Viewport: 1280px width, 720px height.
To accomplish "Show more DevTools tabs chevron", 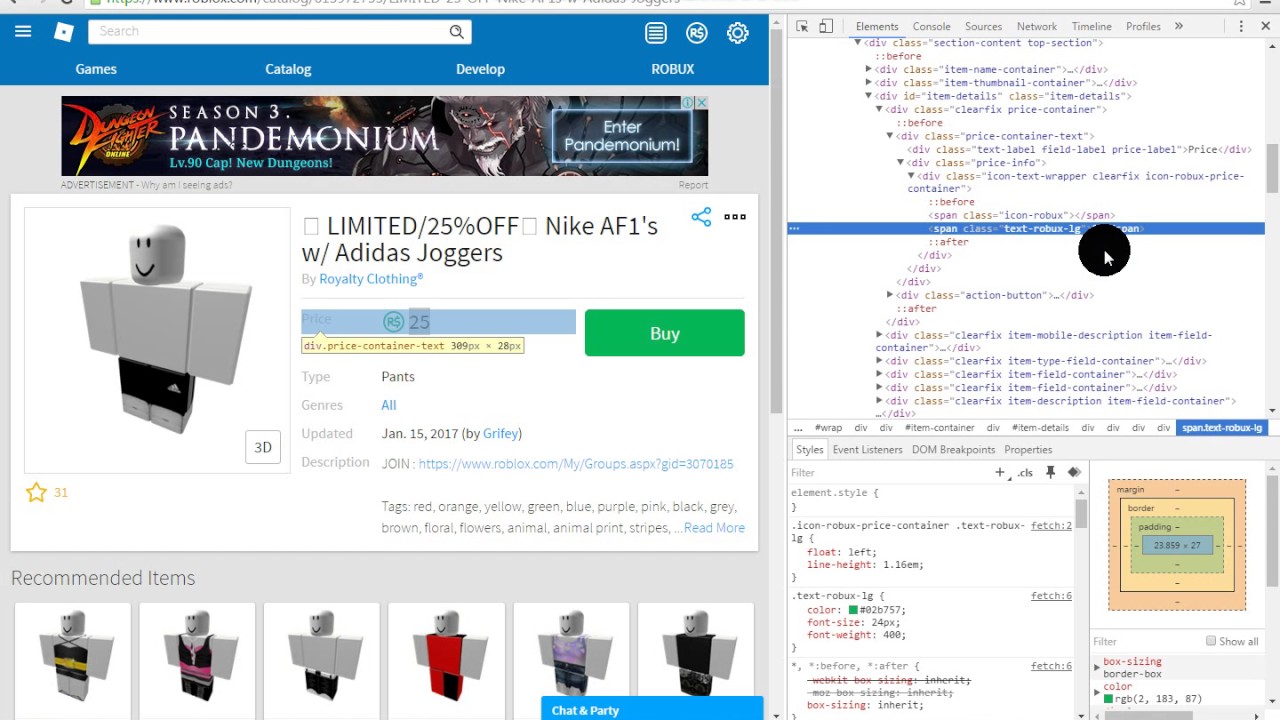I will click(1179, 26).
